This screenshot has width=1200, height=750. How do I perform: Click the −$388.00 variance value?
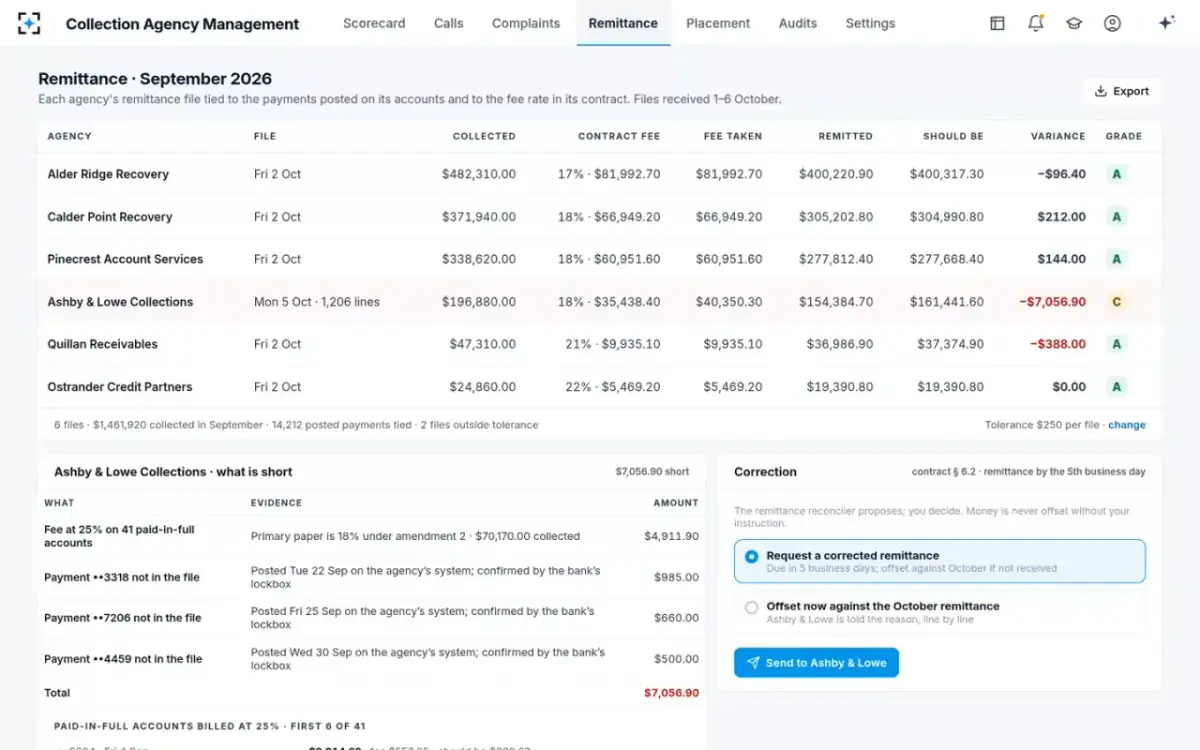pos(1060,344)
